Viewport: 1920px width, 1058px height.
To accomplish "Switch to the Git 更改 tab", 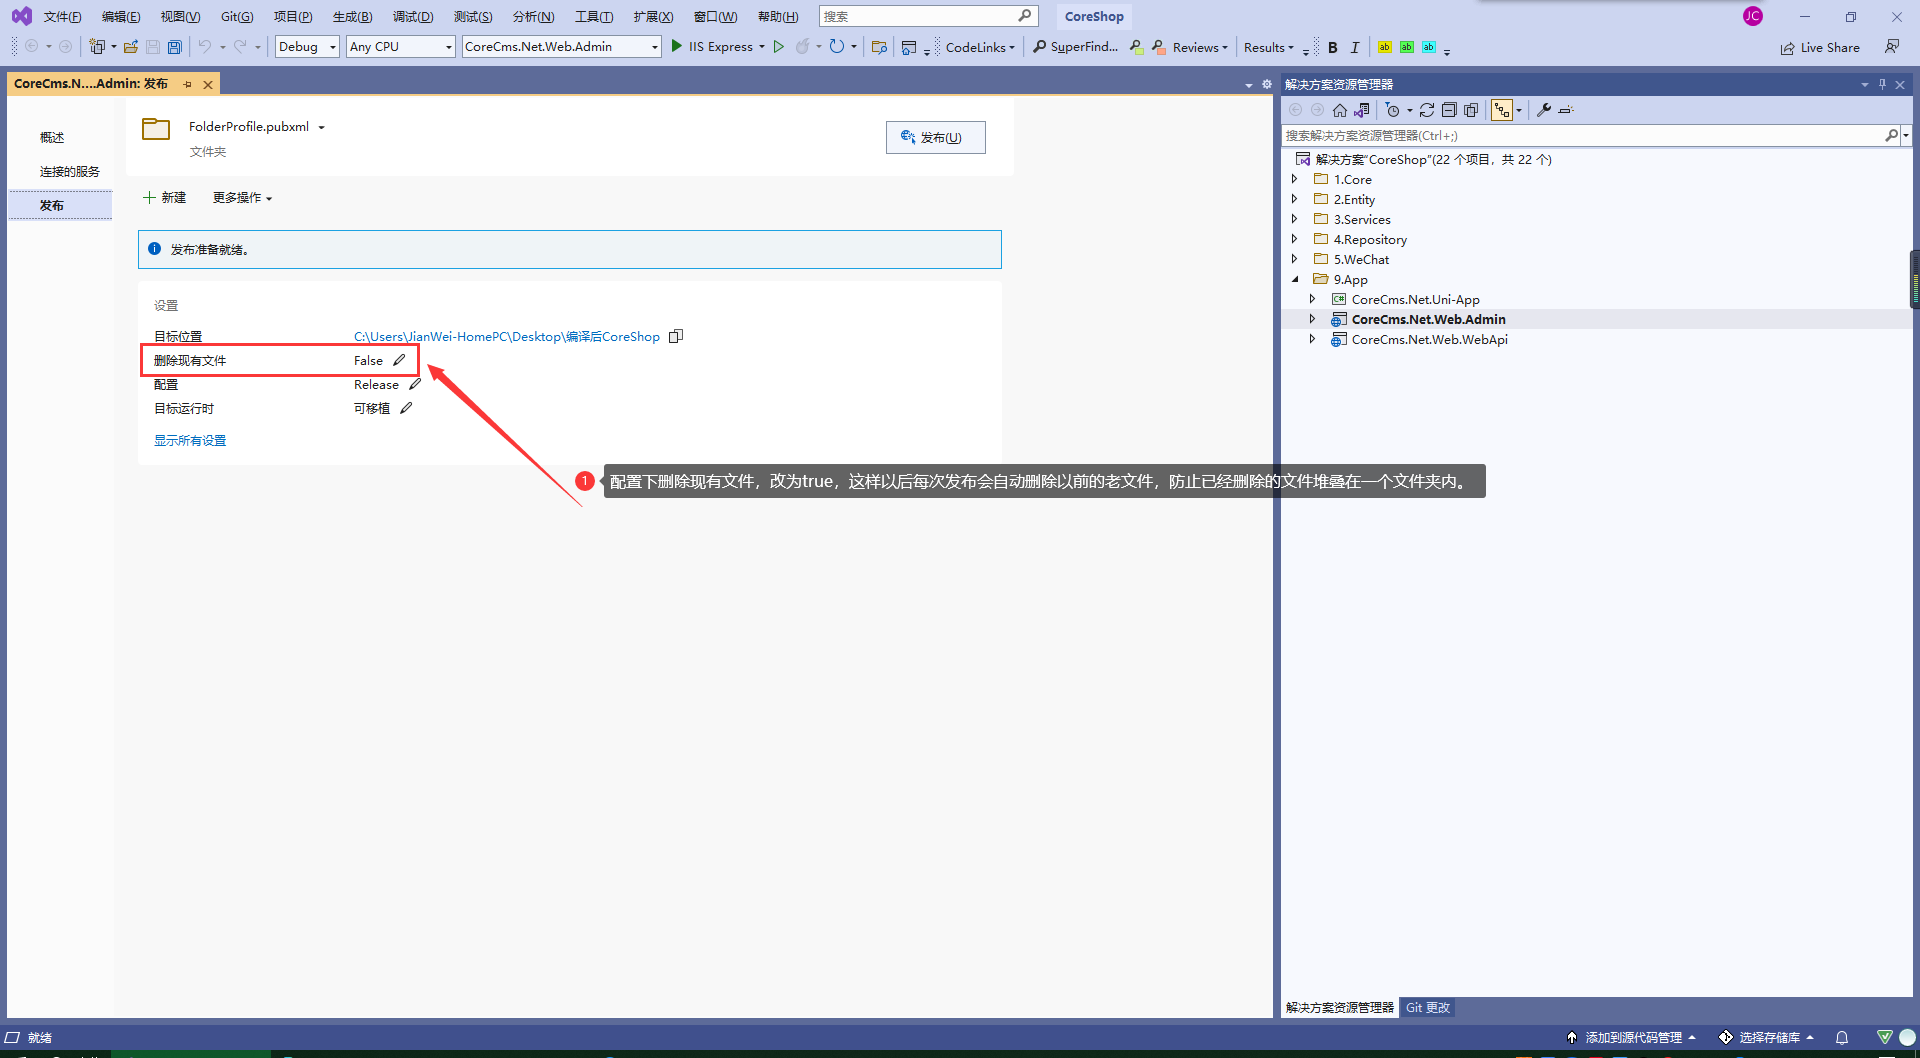I will 1427,1007.
